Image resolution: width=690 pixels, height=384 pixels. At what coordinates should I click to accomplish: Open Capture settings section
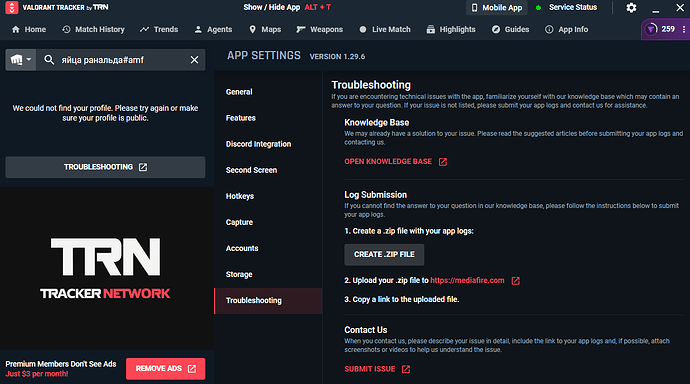[x=268, y=222]
